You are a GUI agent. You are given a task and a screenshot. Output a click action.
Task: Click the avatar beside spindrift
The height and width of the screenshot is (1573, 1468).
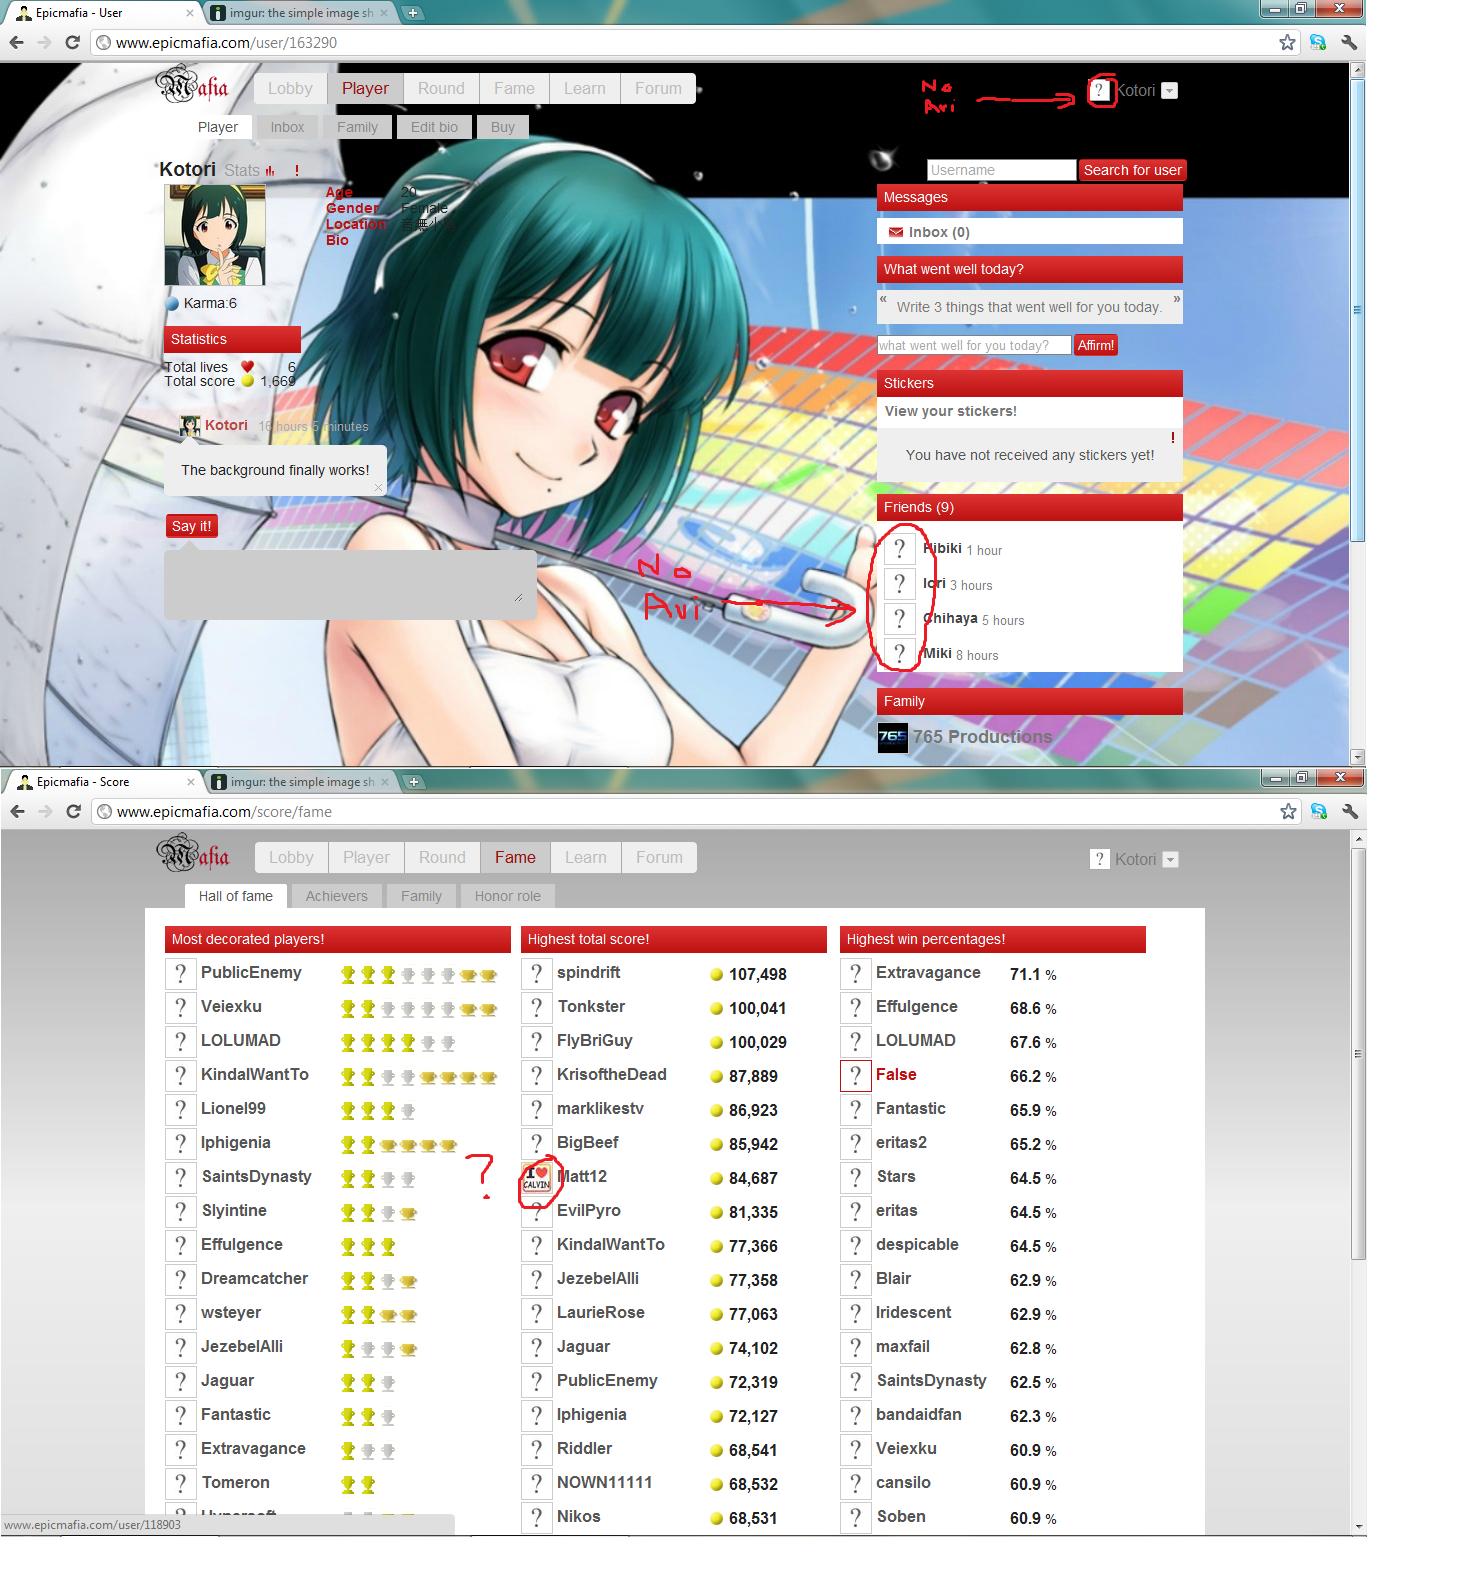[536, 973]
